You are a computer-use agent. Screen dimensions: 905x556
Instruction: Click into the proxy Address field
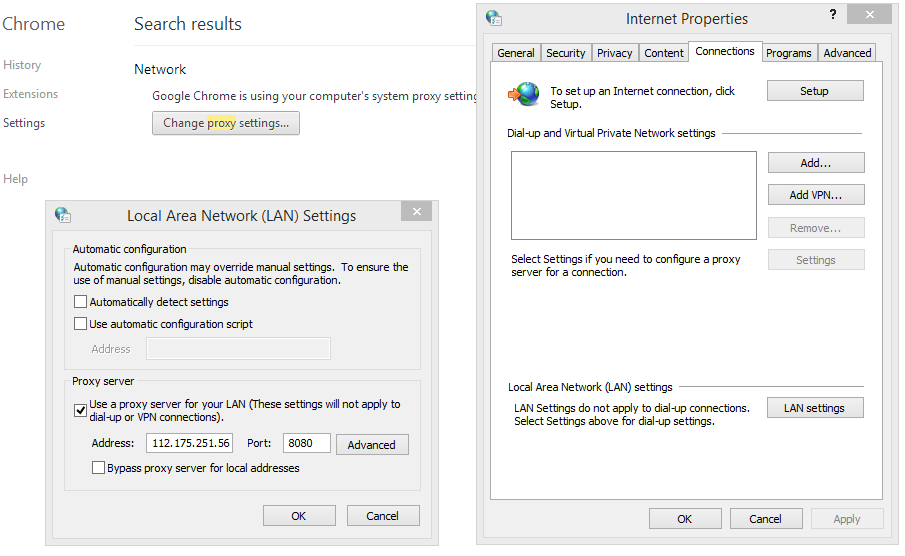(x=189, y=443)
